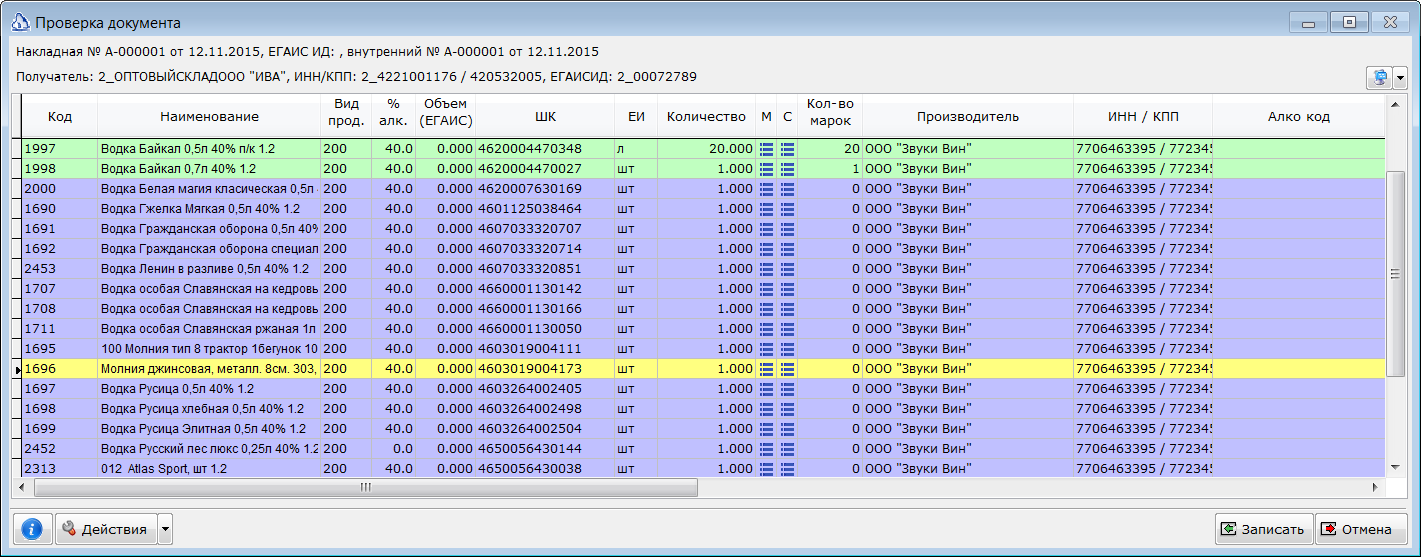Open the M list icon in row 1998
The width and height of the screenshot is (1421, 557).
coord(767,168)
